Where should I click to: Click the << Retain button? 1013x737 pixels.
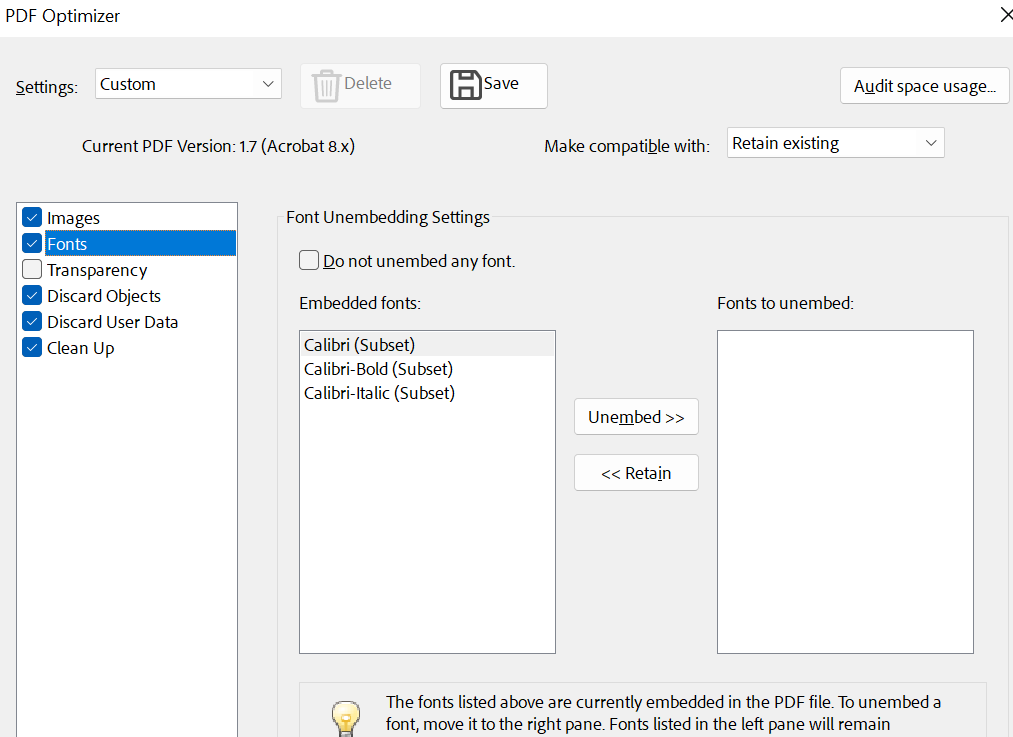point(636,473)
